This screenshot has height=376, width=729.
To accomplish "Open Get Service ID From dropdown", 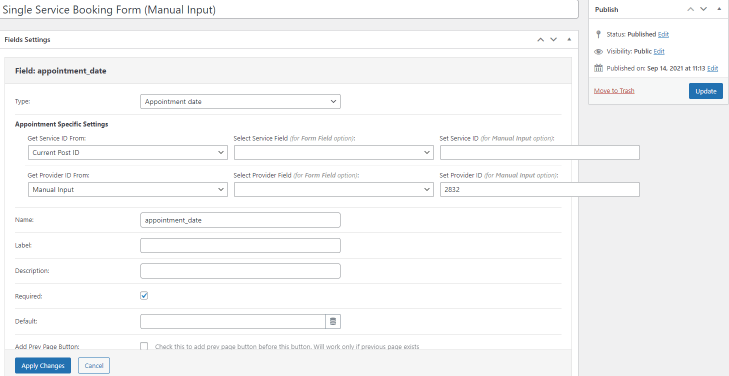I will coord(128,152).
